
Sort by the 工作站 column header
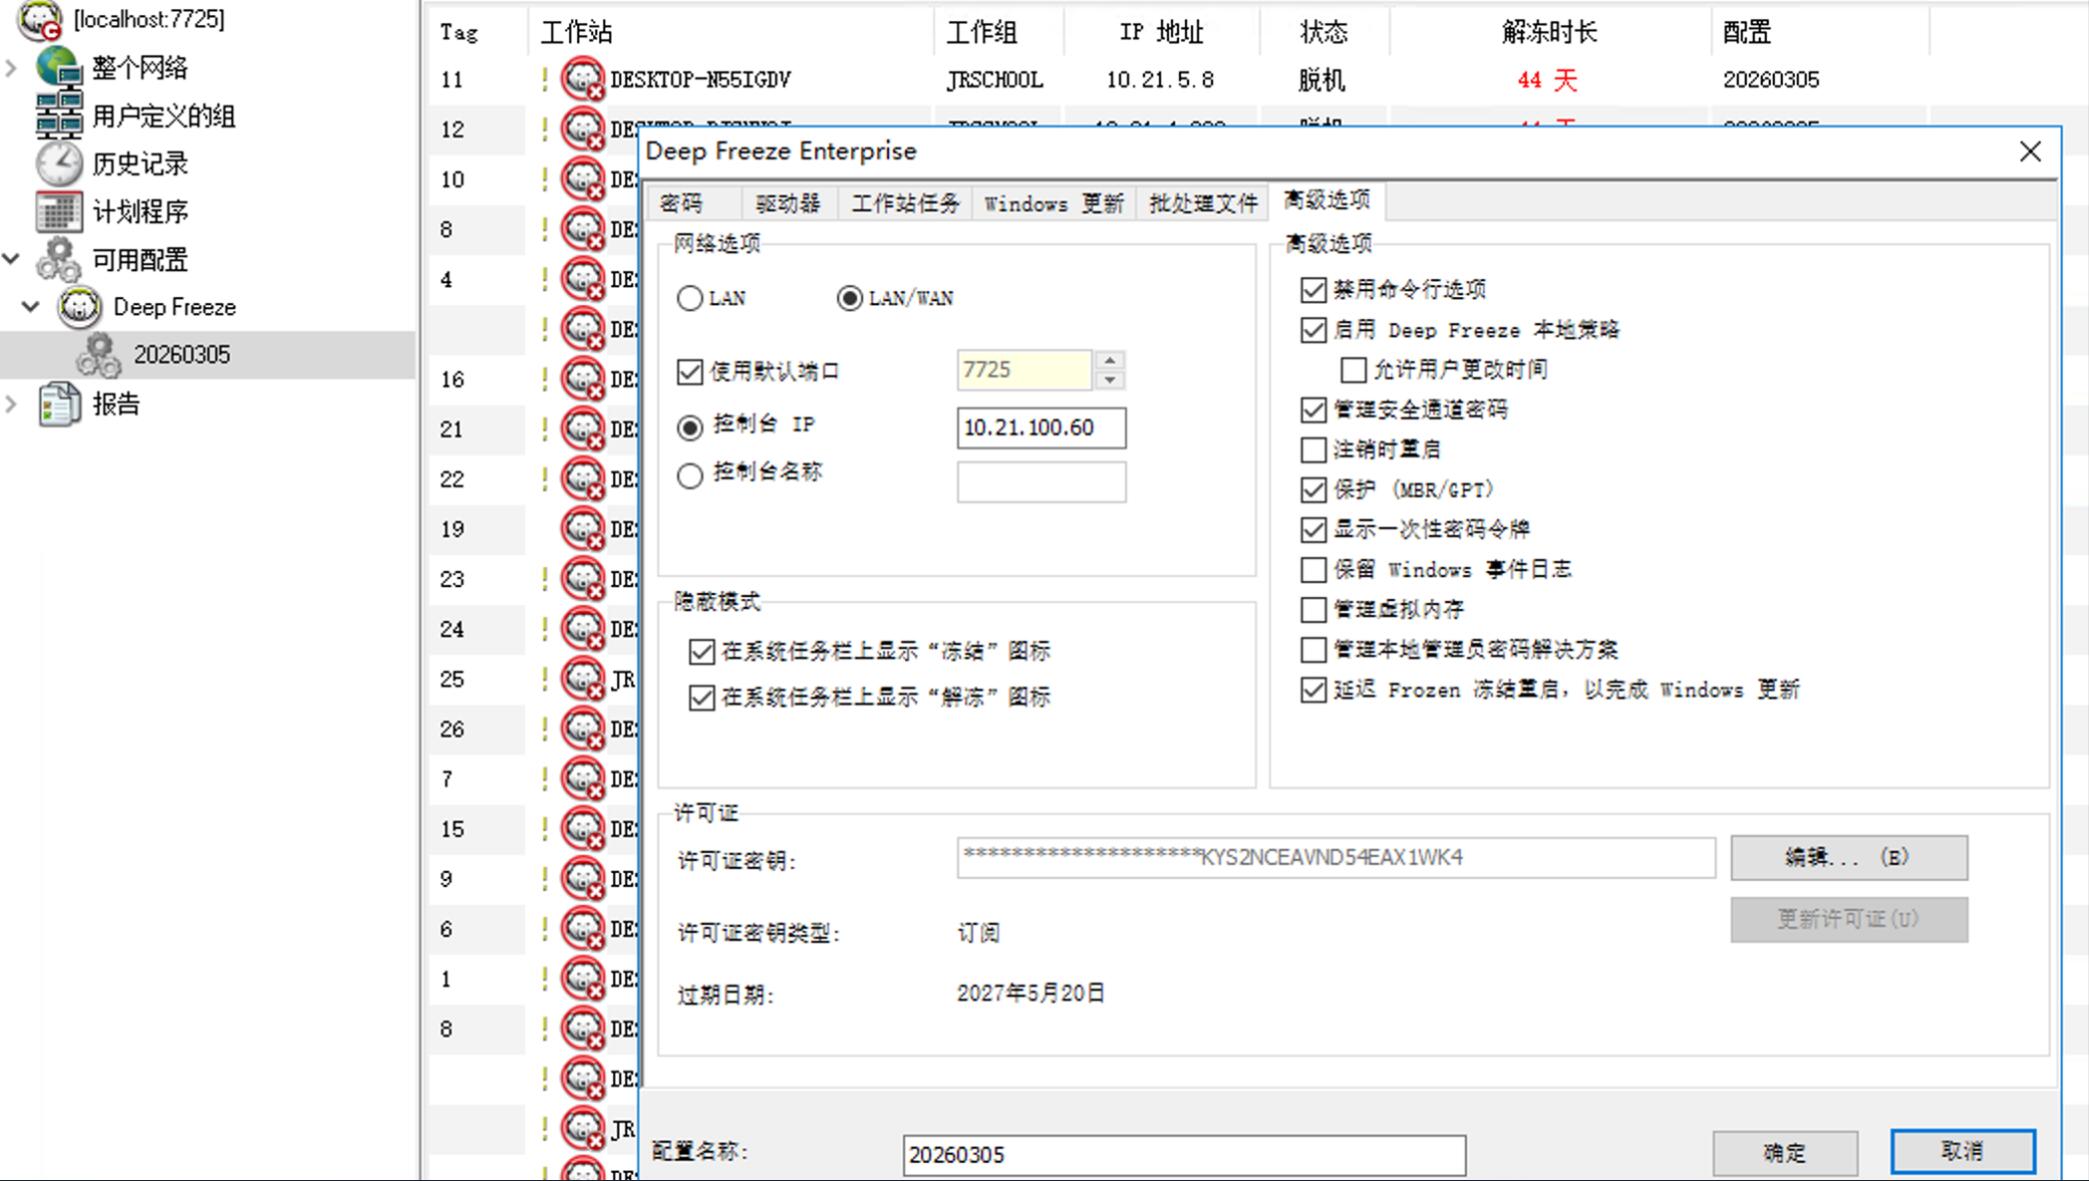[730, 32]
